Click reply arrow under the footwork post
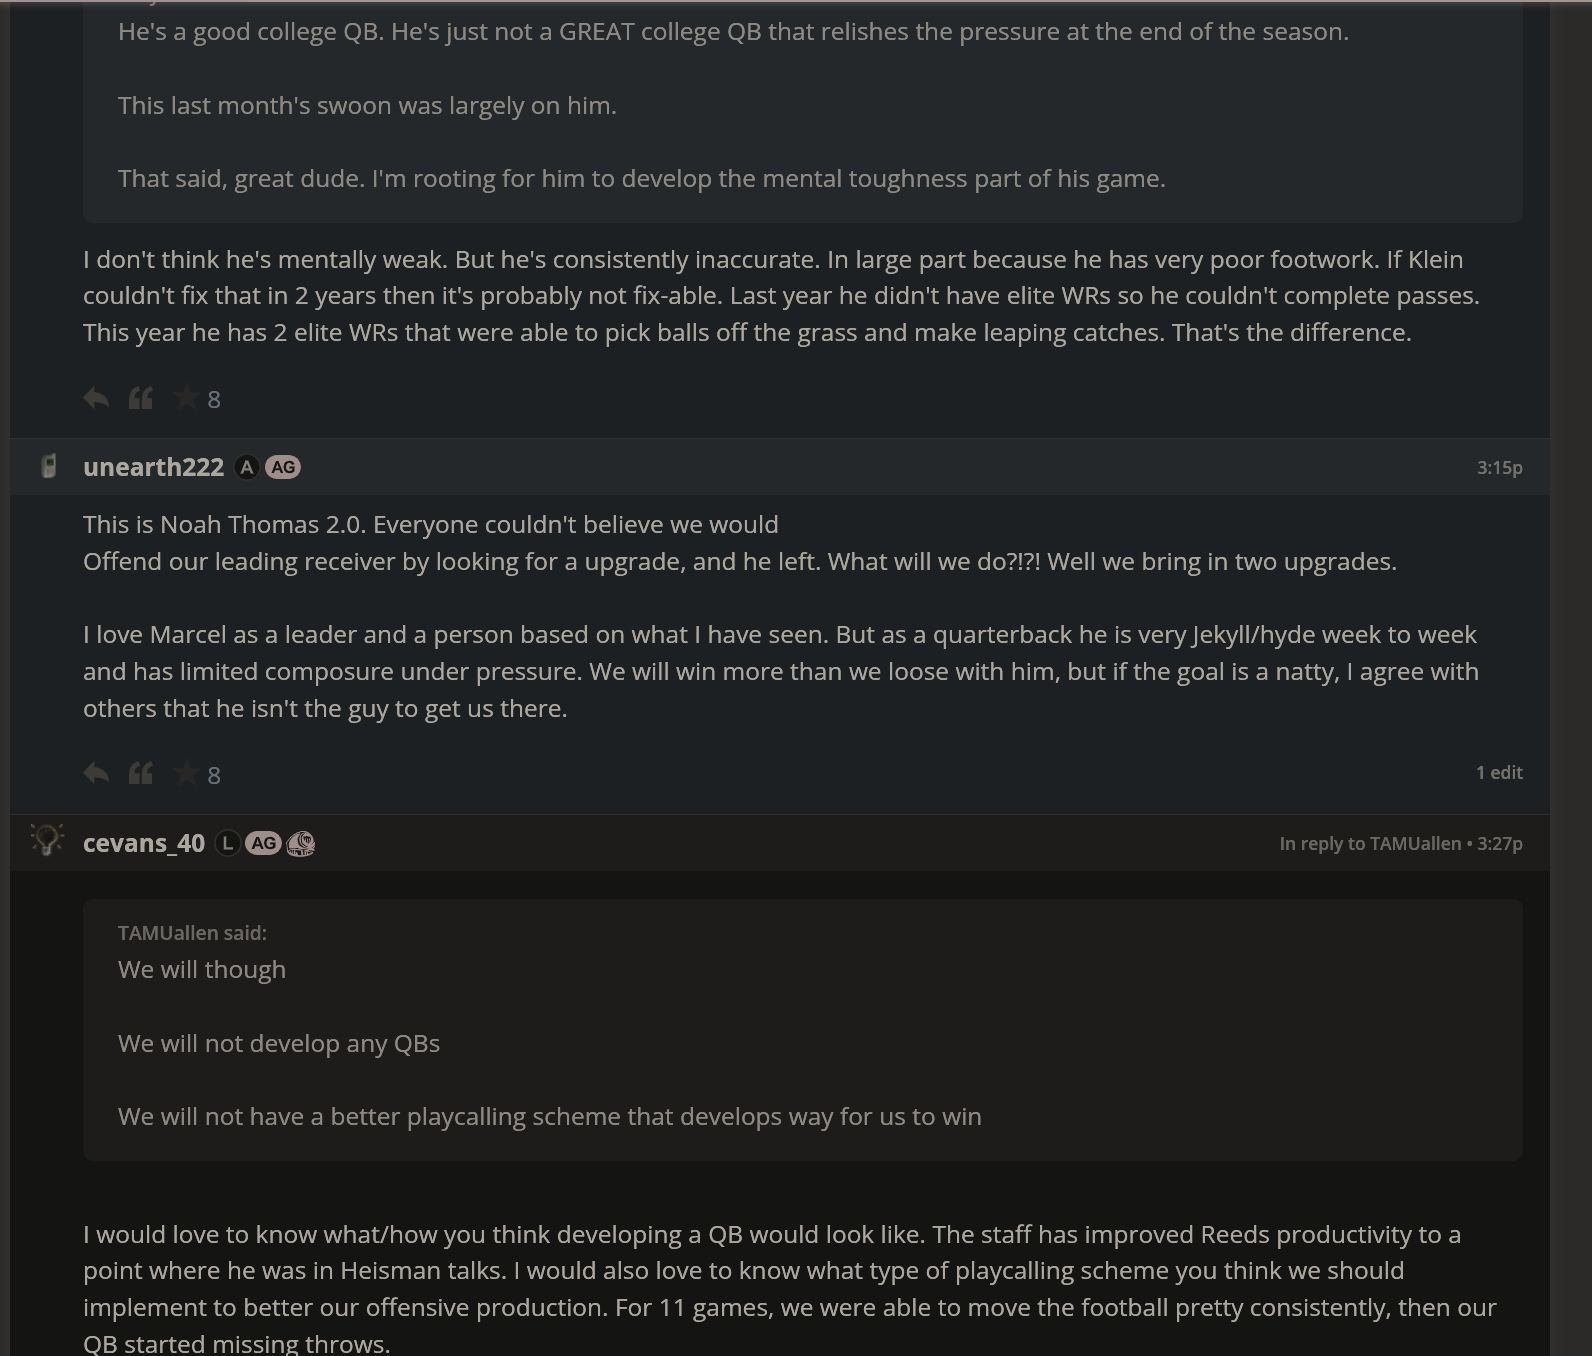 pyautogui.click(x=96, y=398)
